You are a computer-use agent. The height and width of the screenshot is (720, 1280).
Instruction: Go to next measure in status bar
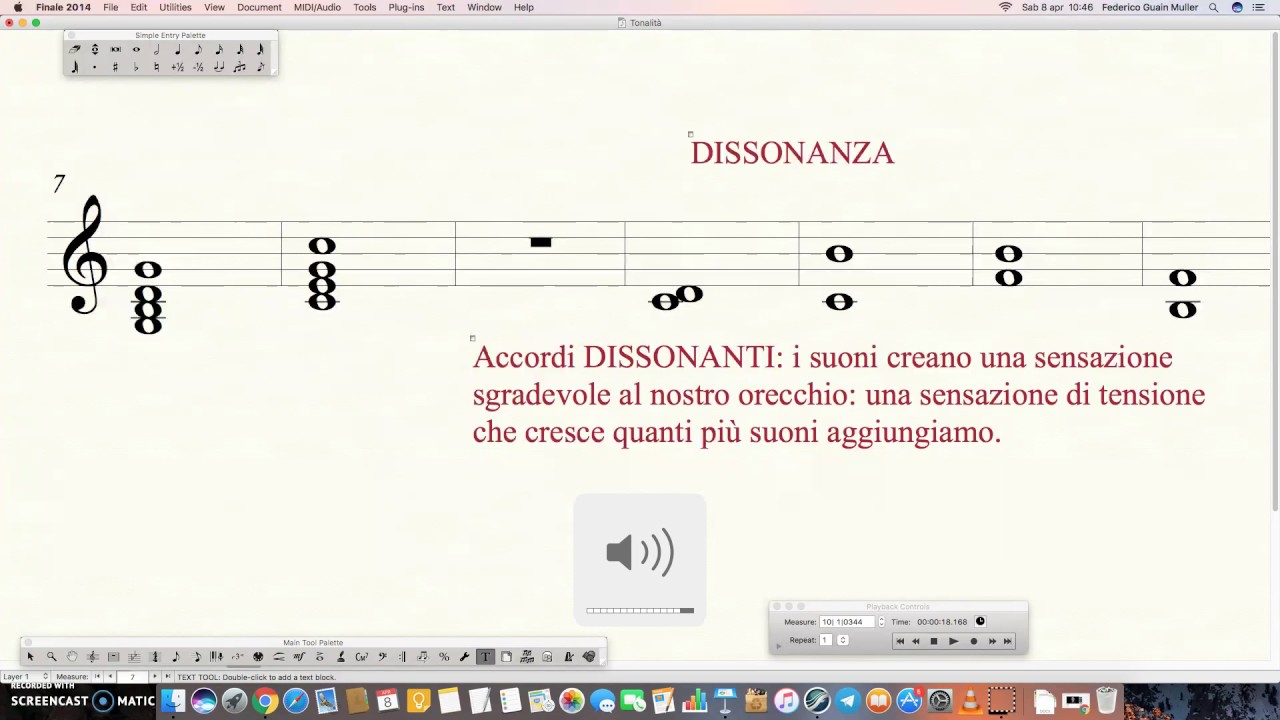pyautogui.click(x=154, y=677)
